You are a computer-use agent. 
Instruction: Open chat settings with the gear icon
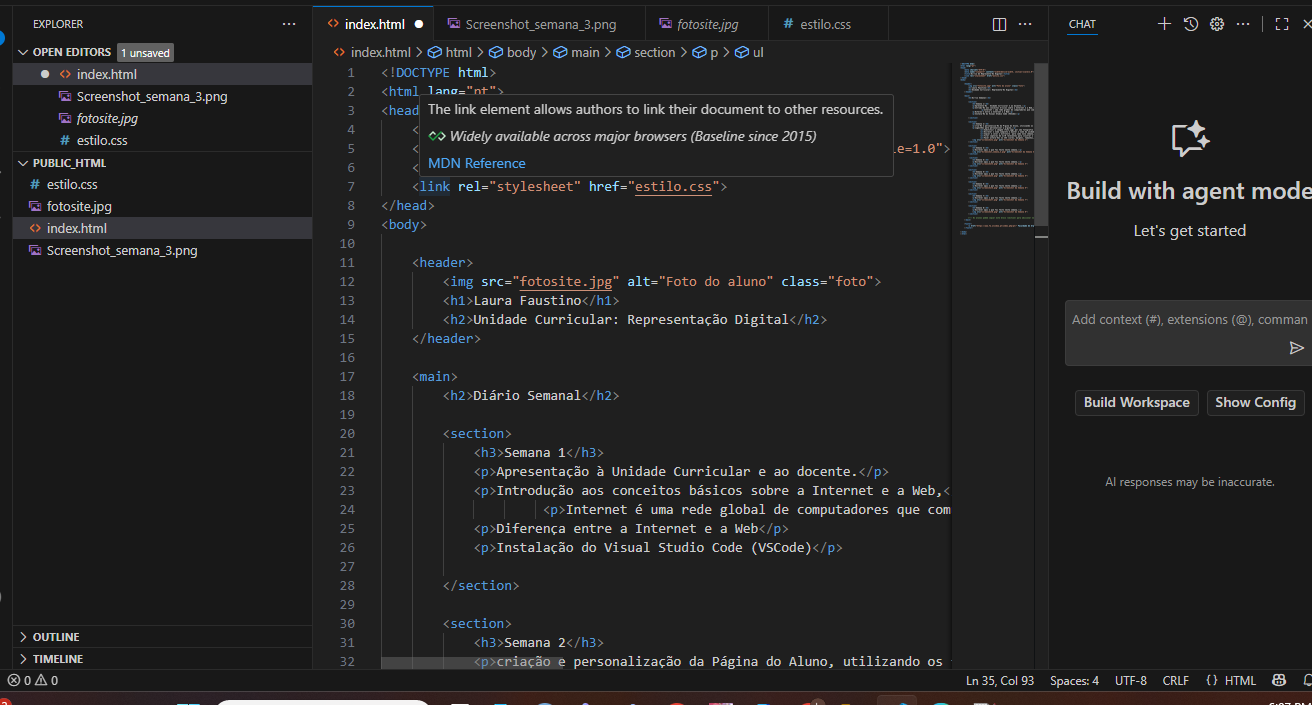1217,23
